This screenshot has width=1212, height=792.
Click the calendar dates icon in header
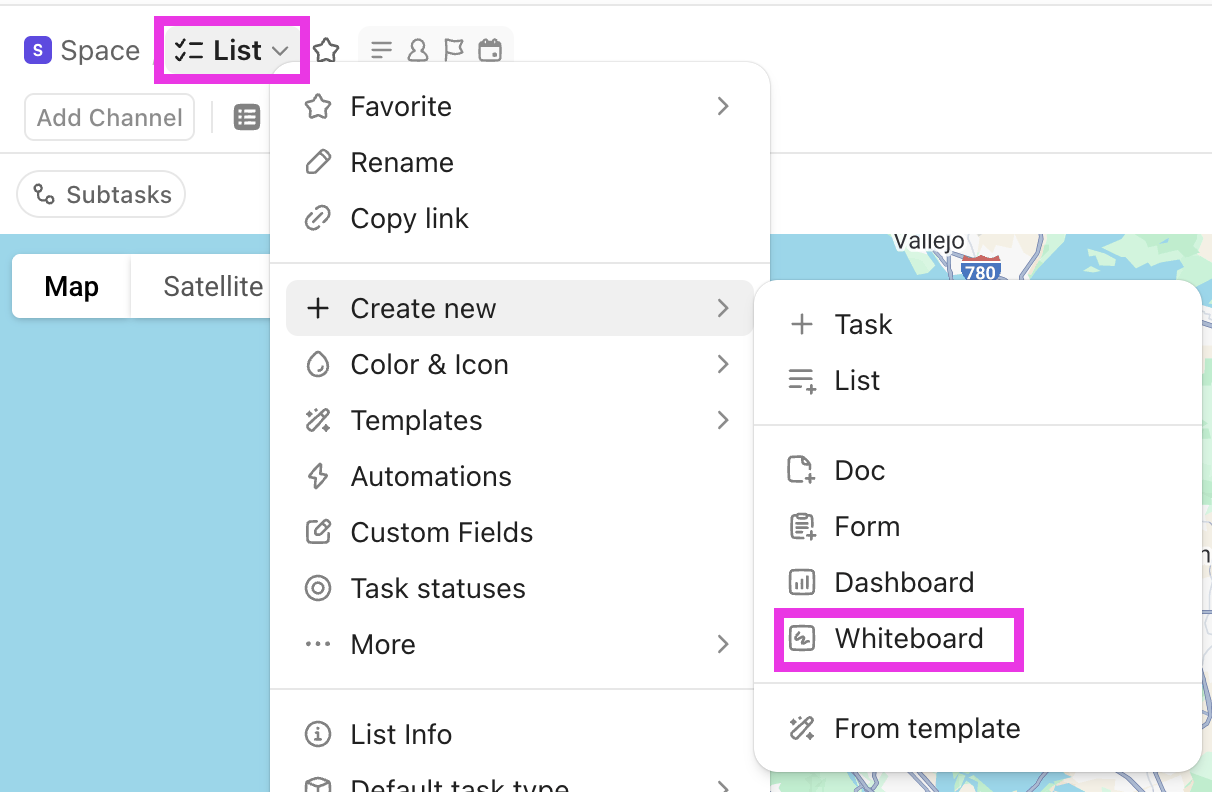click(x=490, y=50)
